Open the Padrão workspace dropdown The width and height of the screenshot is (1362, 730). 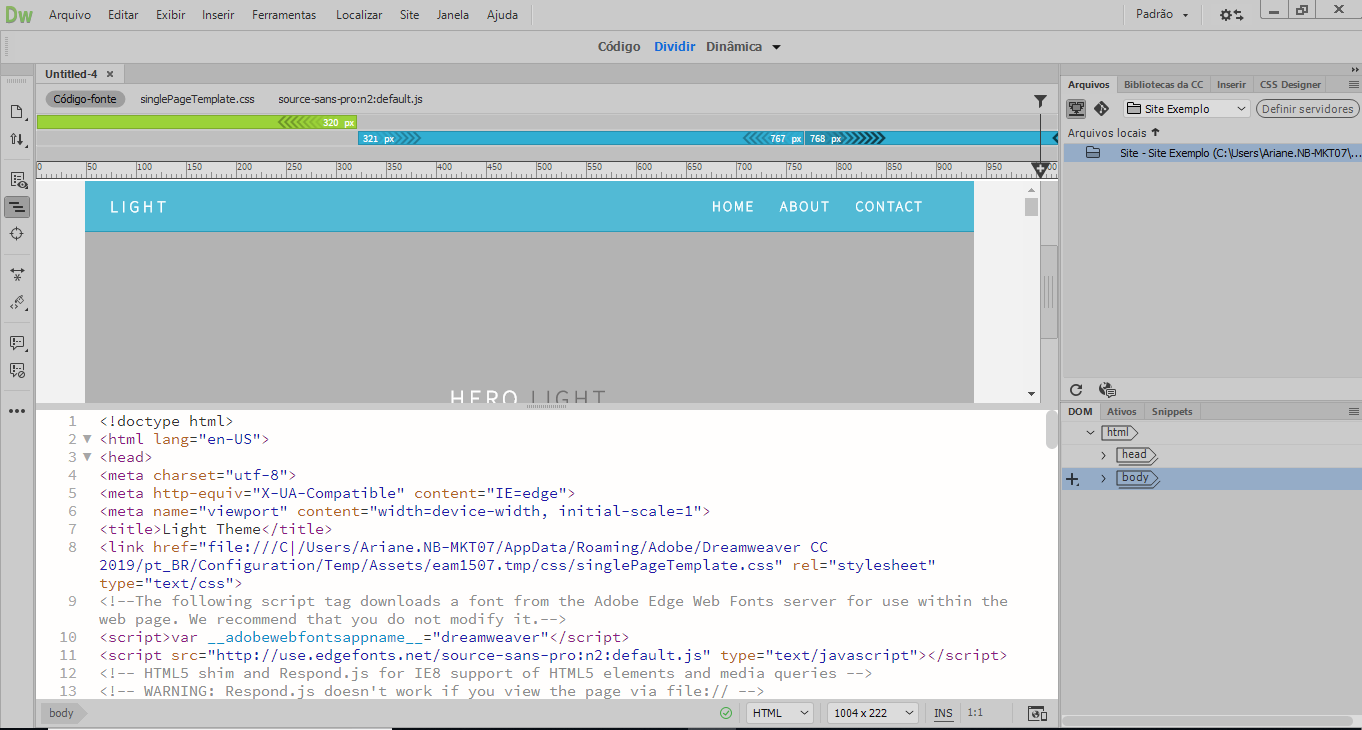tap(1163, 15)
